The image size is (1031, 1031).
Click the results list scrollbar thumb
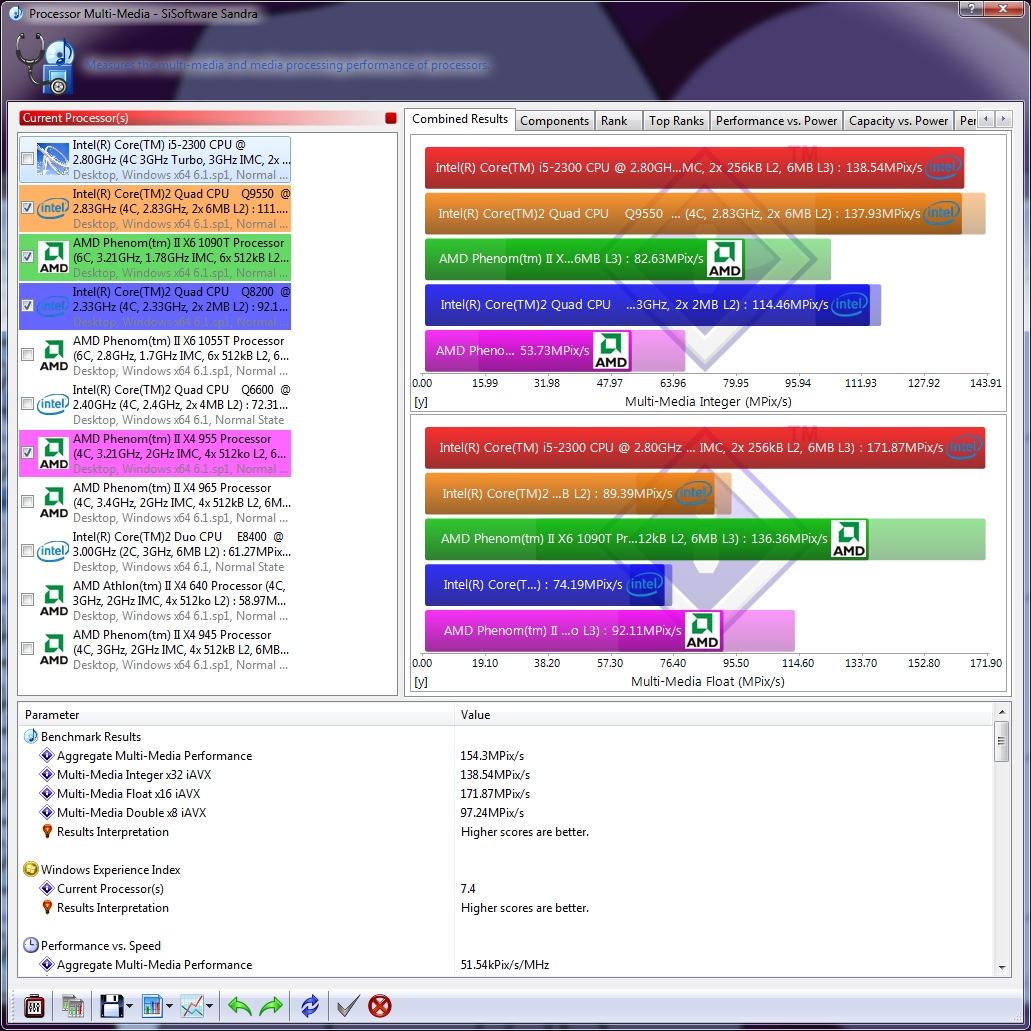click(x=1001, y=741)
